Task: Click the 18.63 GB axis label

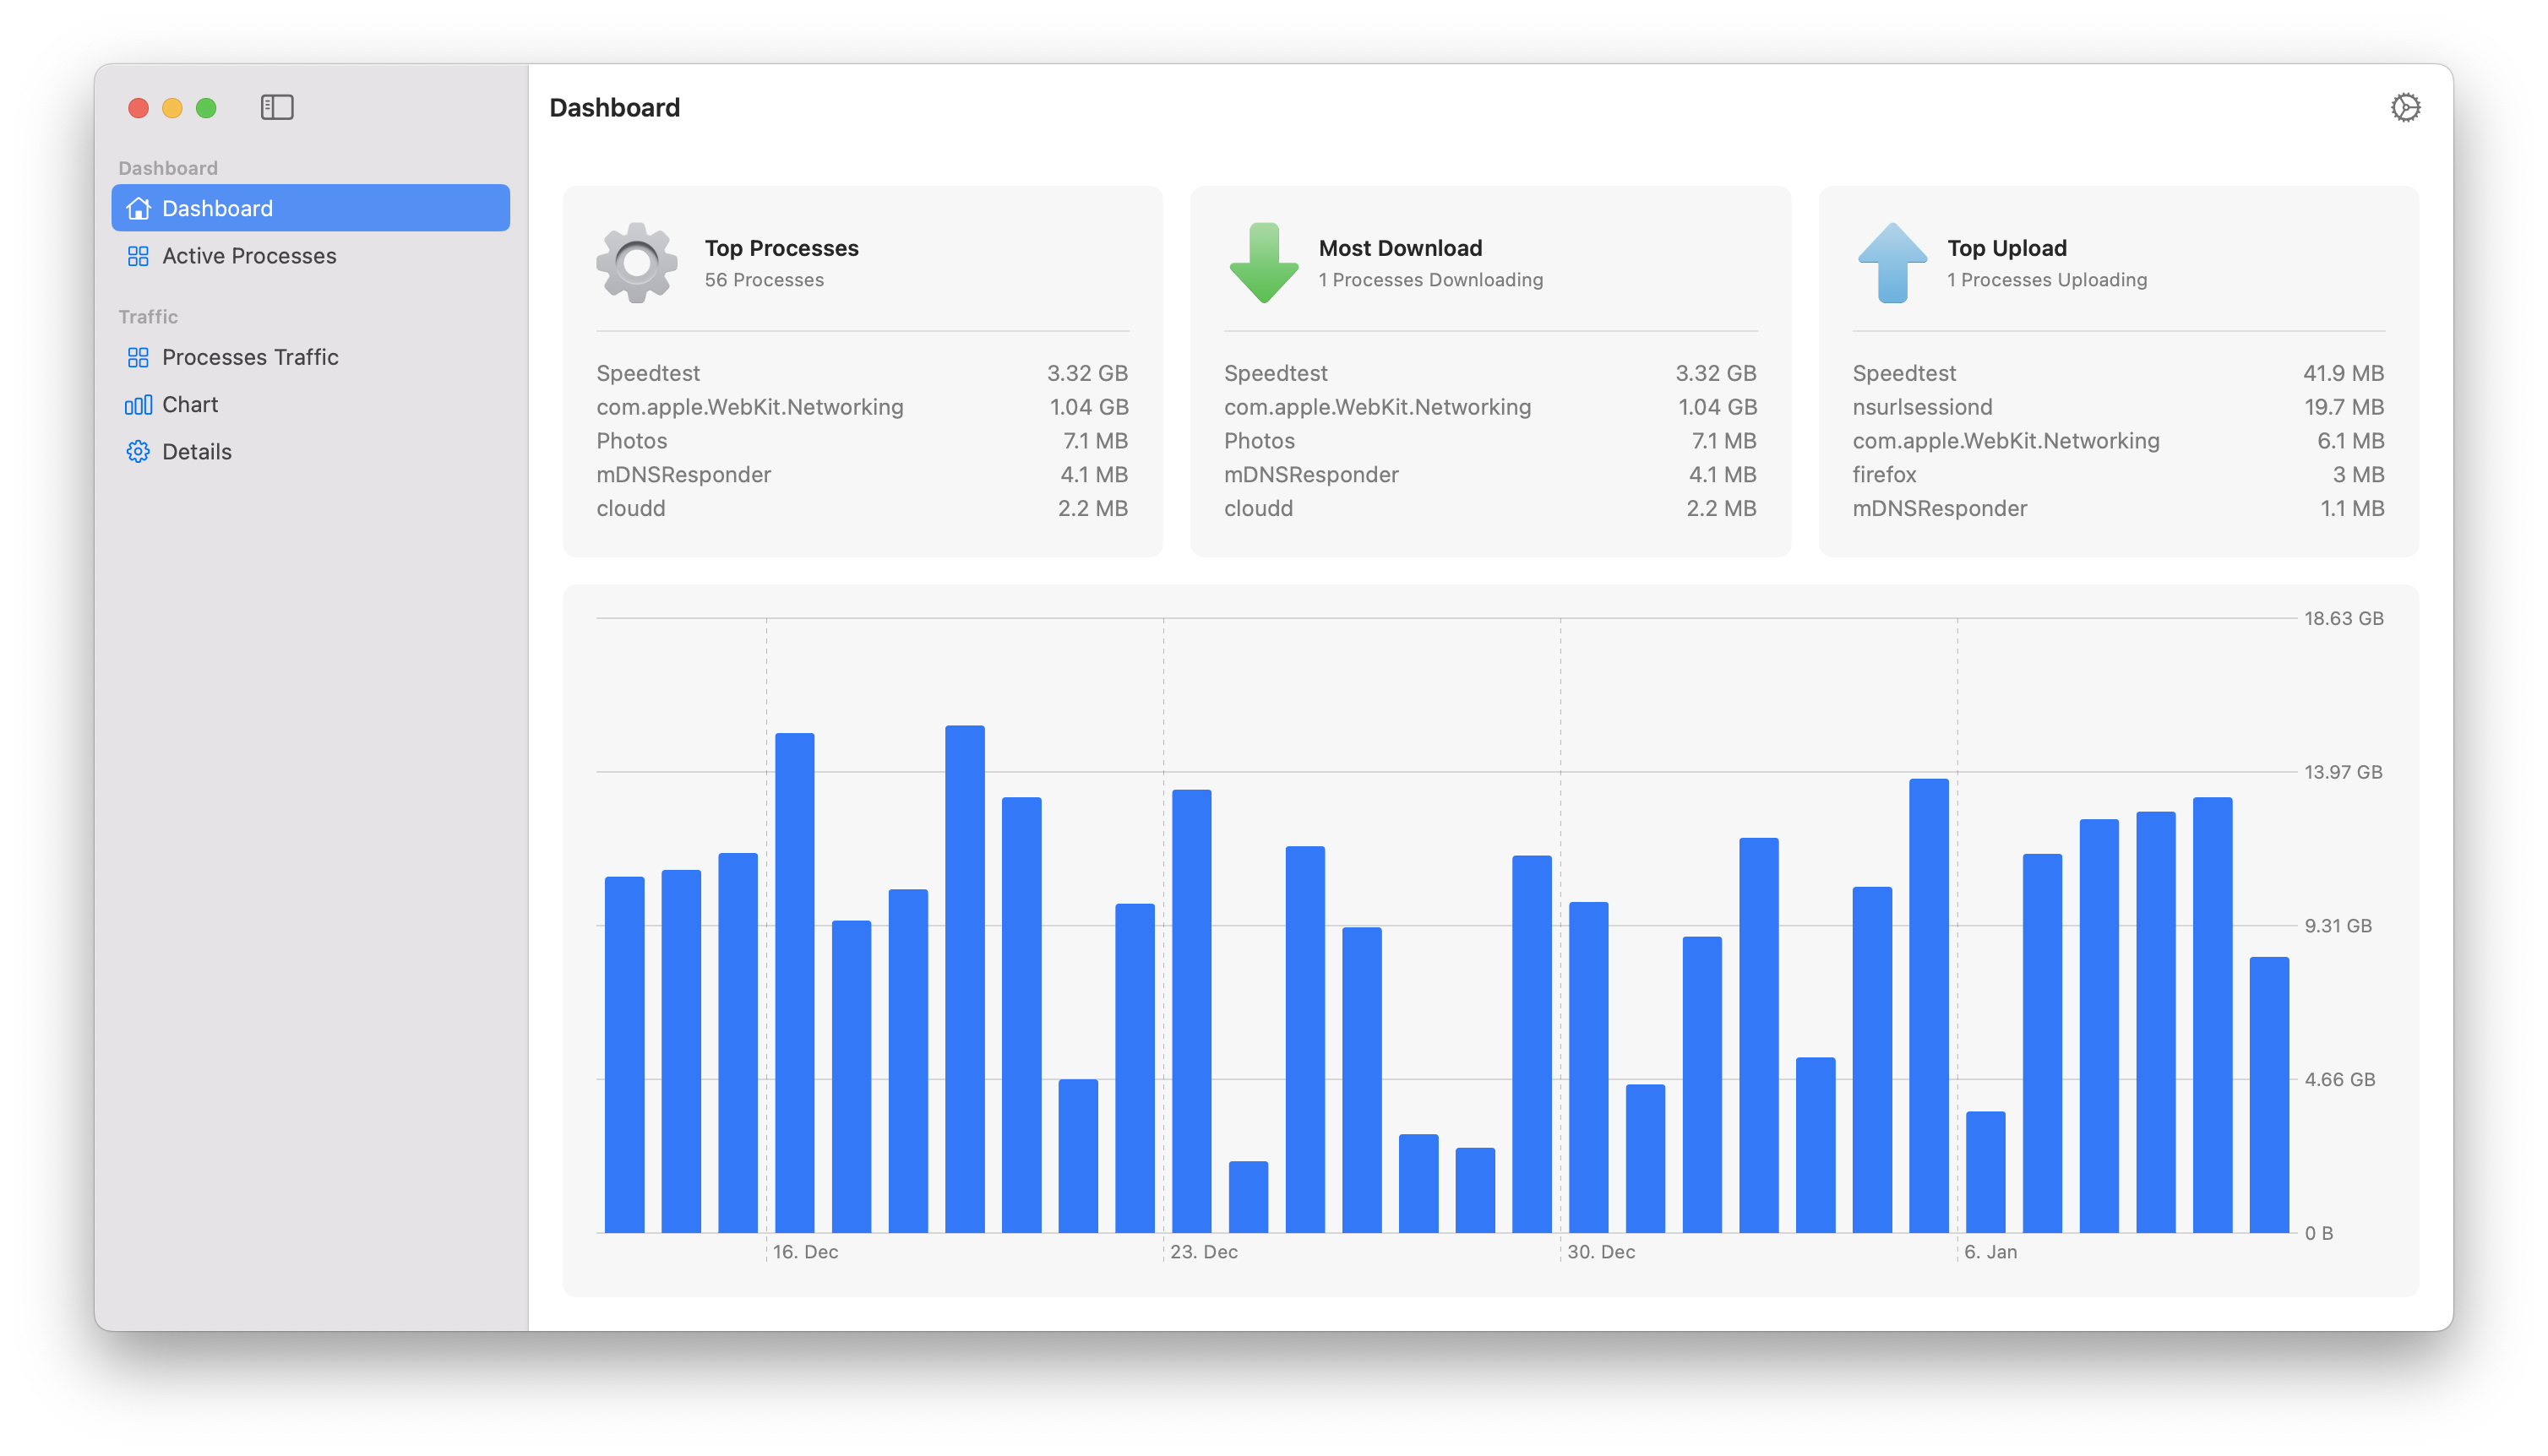Action: [x=2343, y=618]
